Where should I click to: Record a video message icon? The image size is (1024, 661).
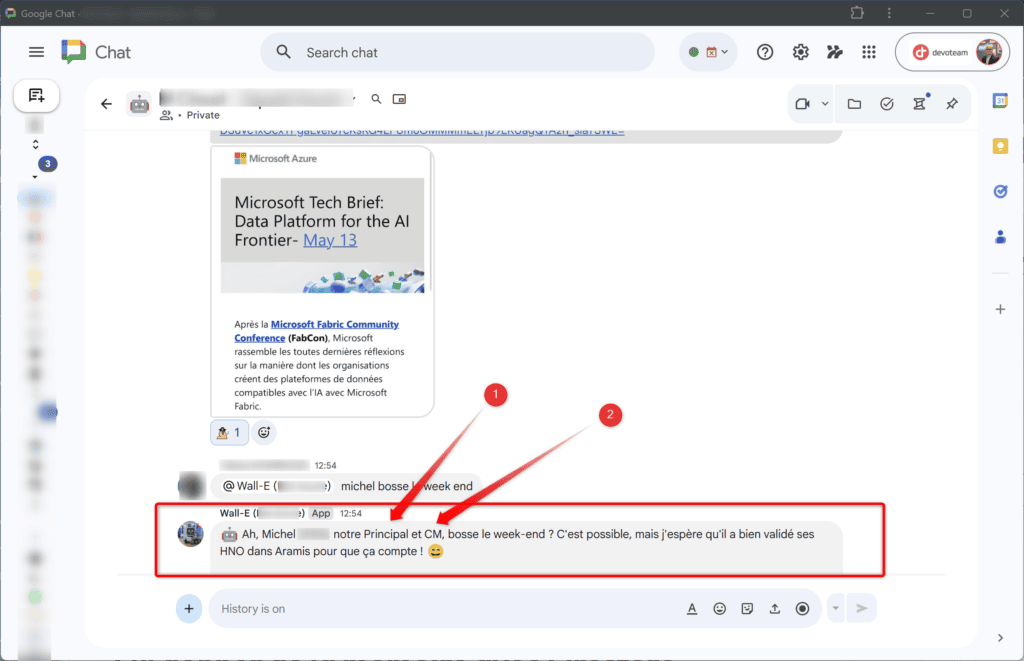tap(803, 609)
